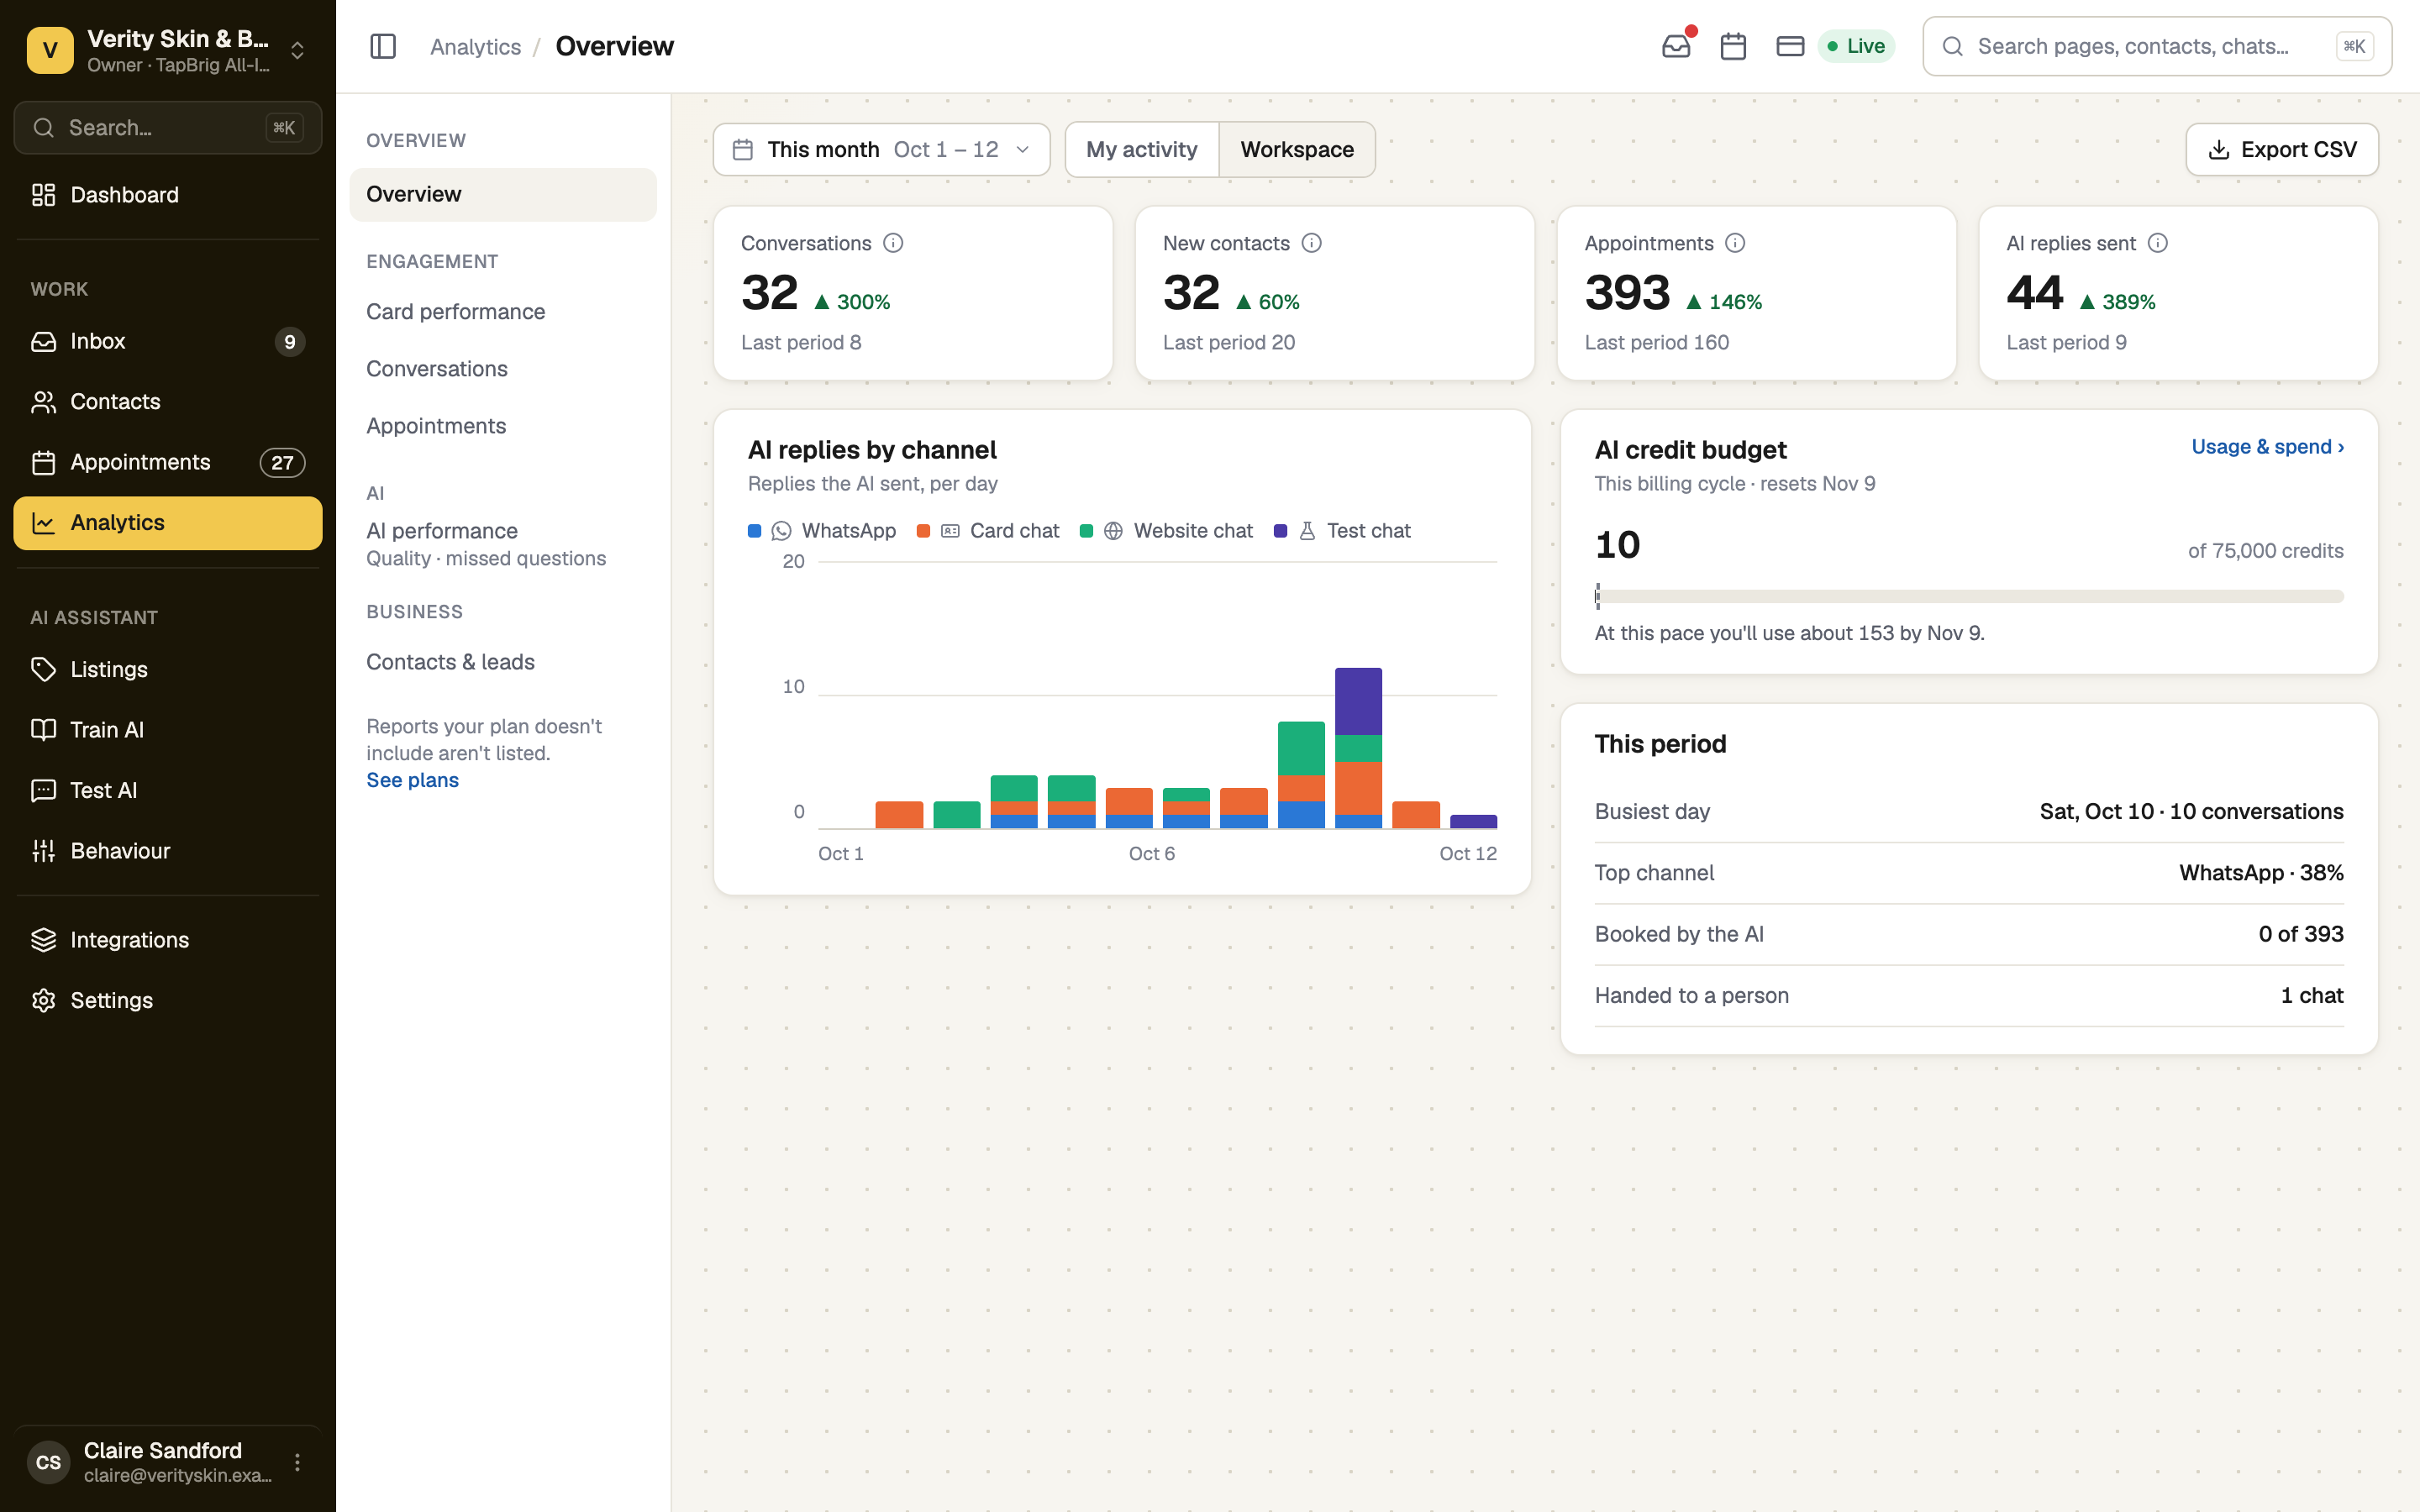2420x1512 pixels.
Task: Toggle Test chat series in chart legend
Action: (1342, 531)
